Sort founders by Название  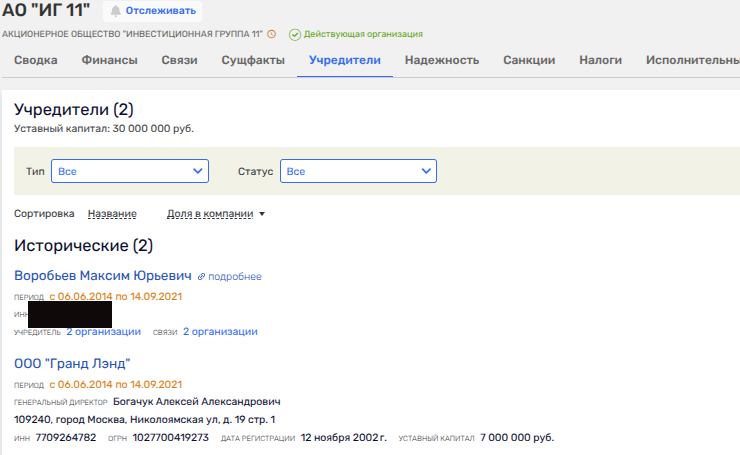tap(112, 214)
